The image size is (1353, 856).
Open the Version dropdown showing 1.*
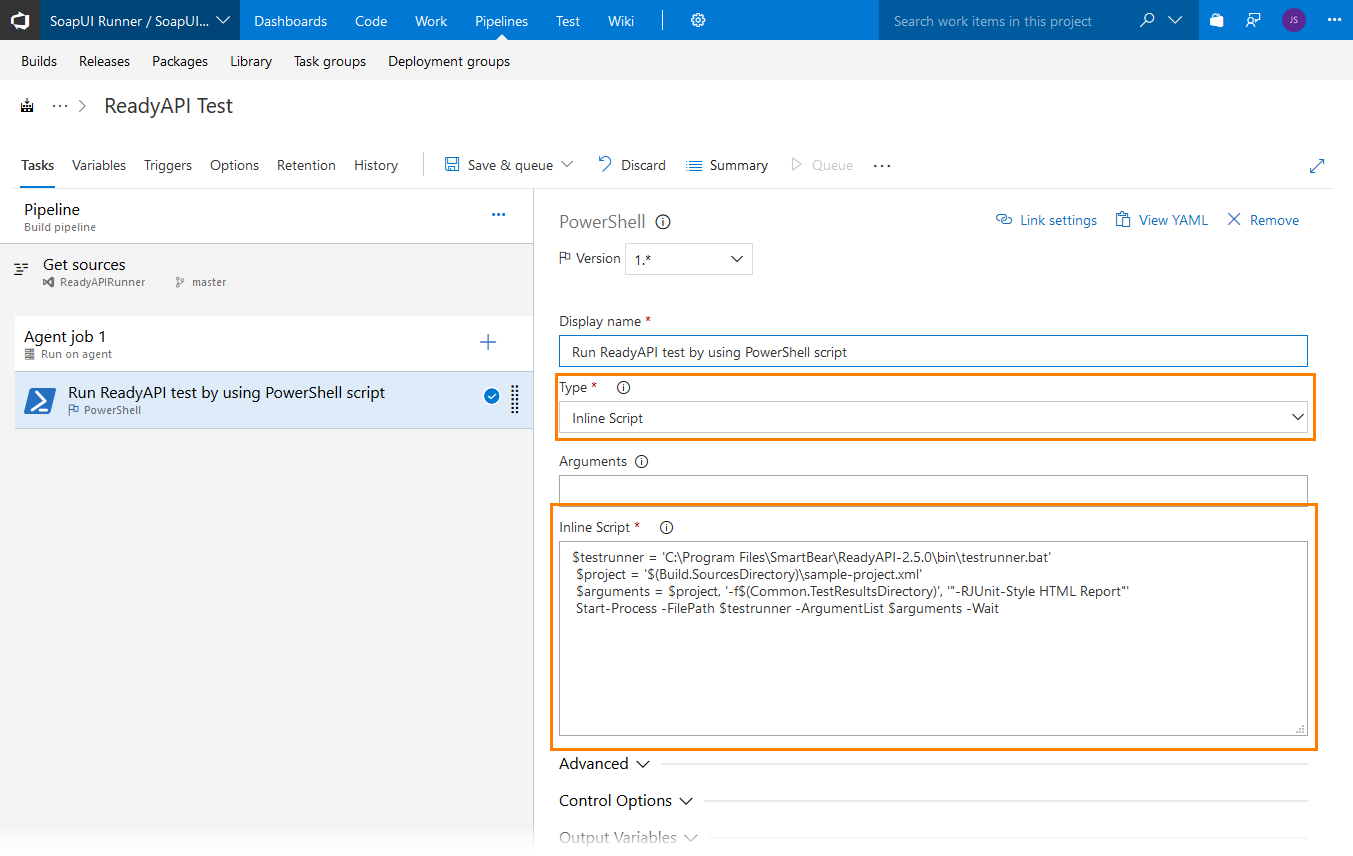click(x=688, y=258)
